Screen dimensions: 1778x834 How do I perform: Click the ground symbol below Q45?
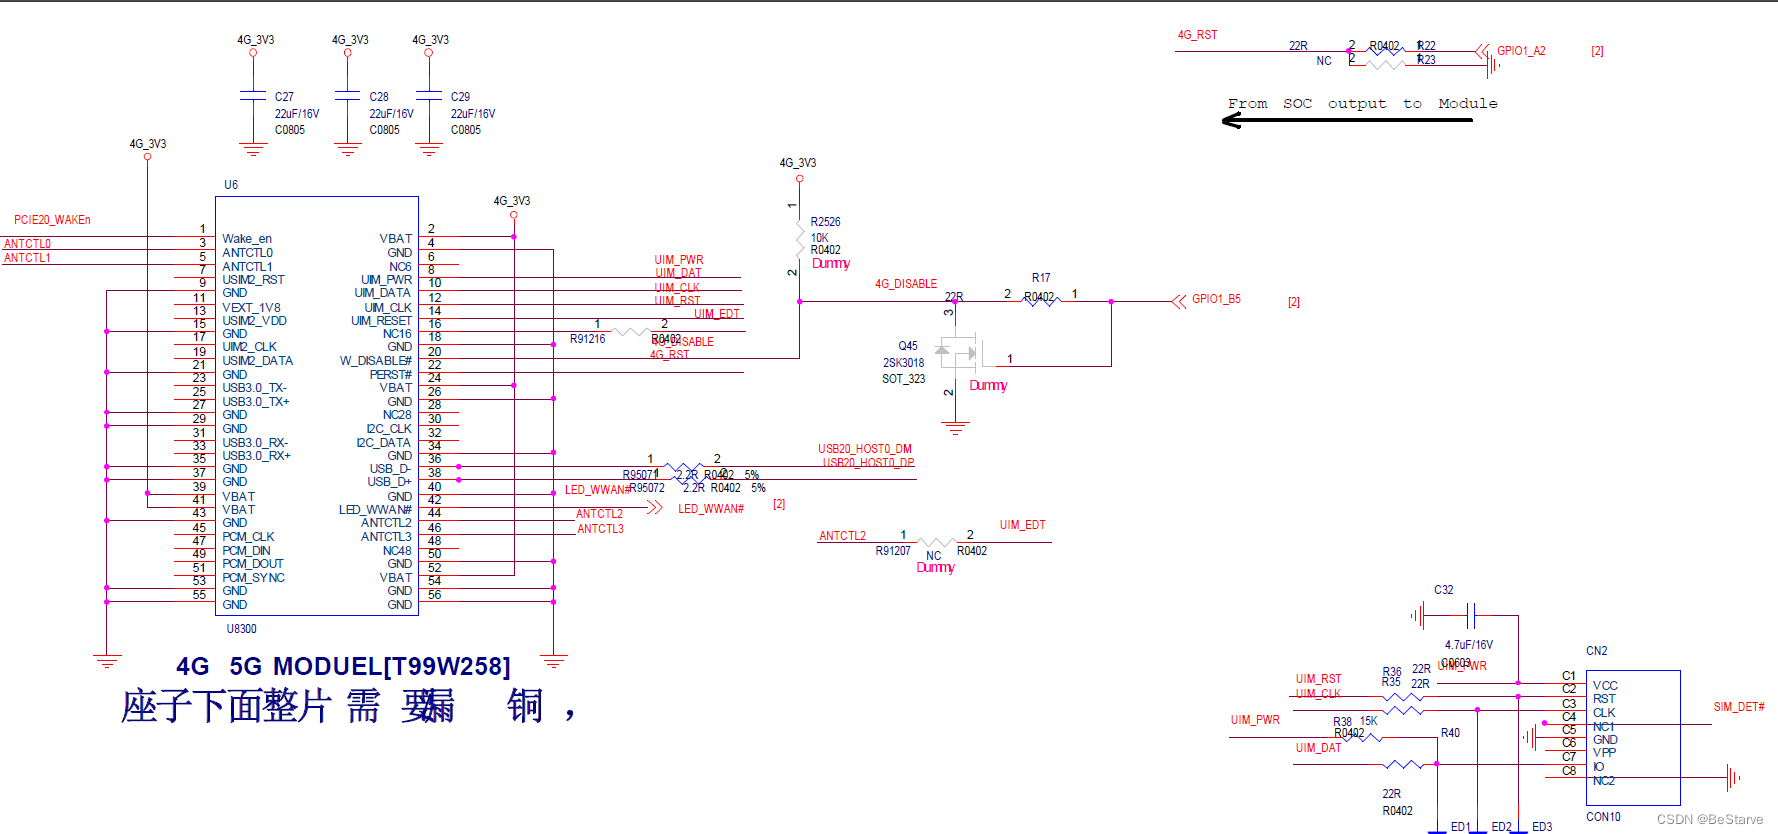pos(955,428)
